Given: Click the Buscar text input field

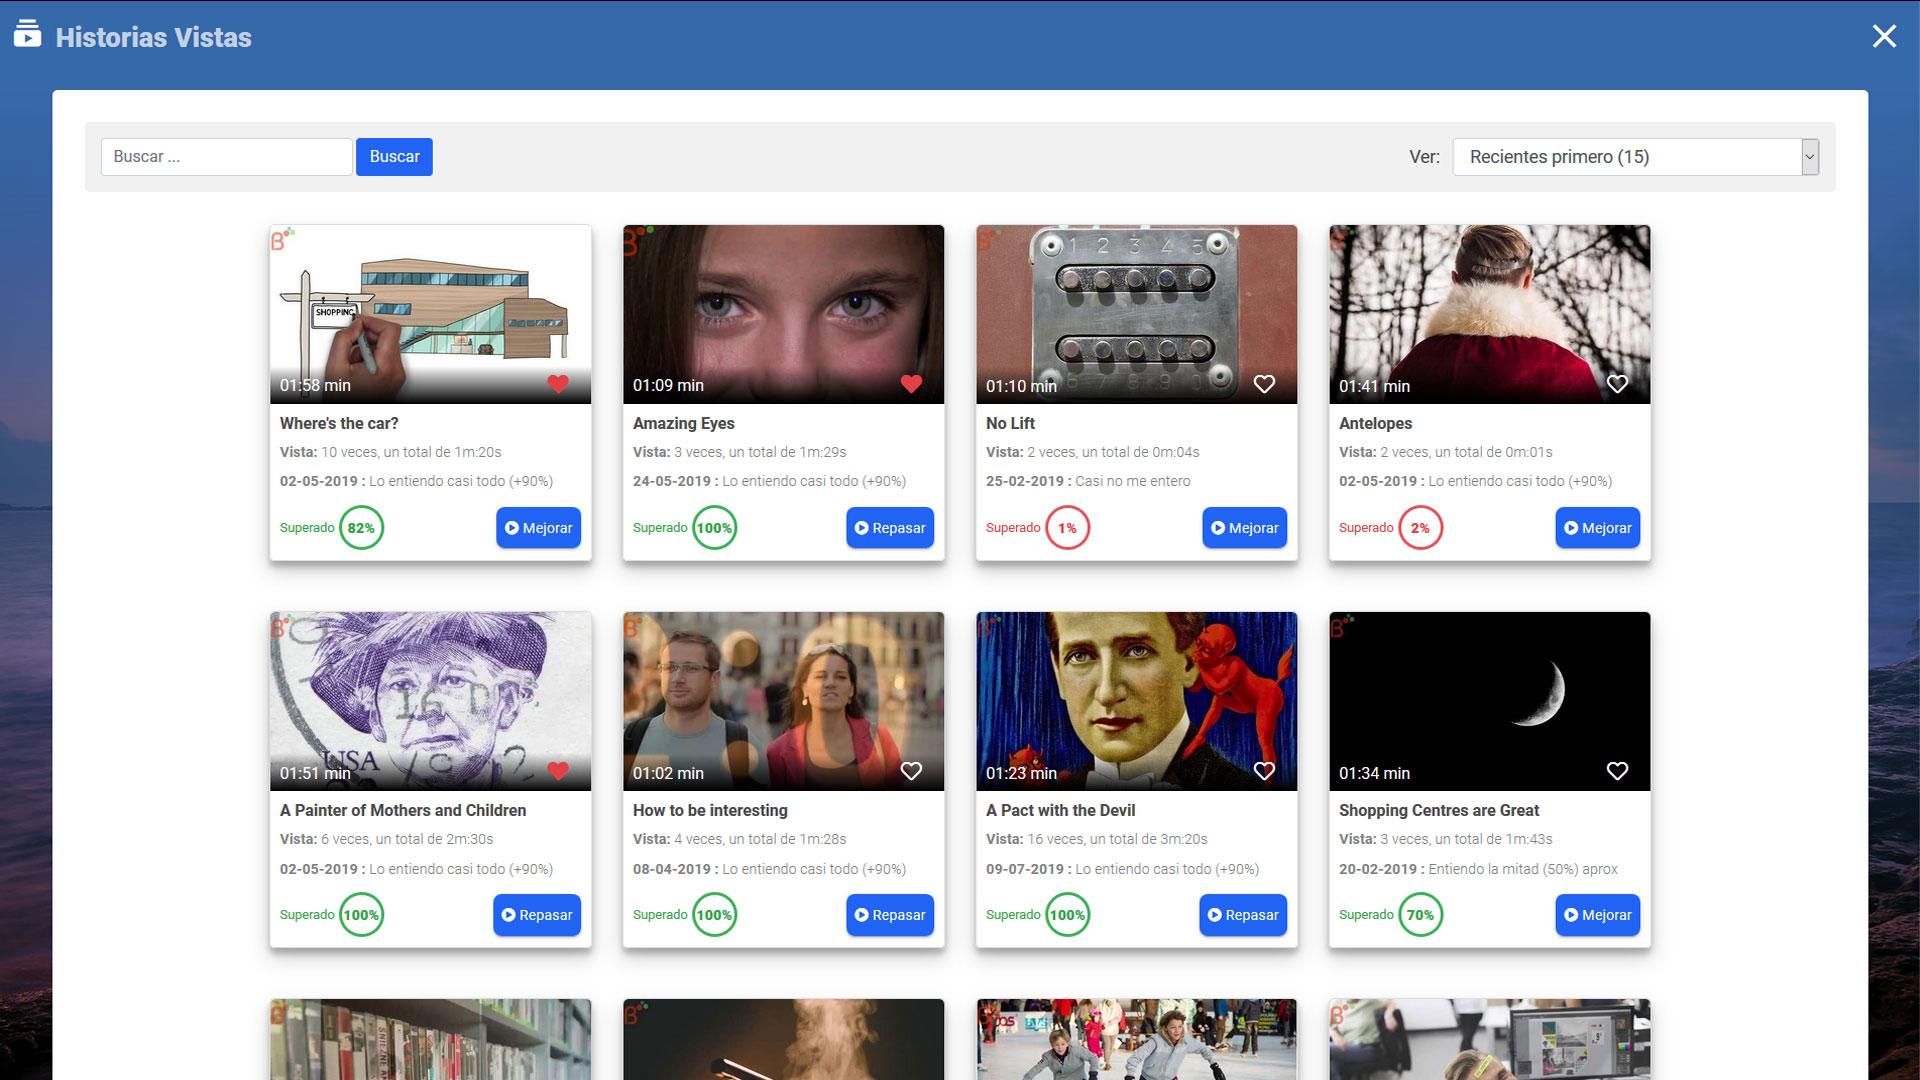Looking at the screenshot, I should coord(226,157).
